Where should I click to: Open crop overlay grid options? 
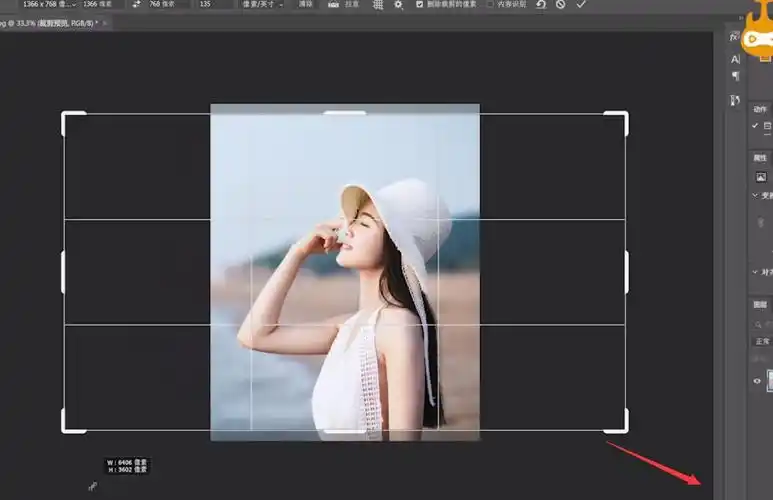(x=378, y=5)
